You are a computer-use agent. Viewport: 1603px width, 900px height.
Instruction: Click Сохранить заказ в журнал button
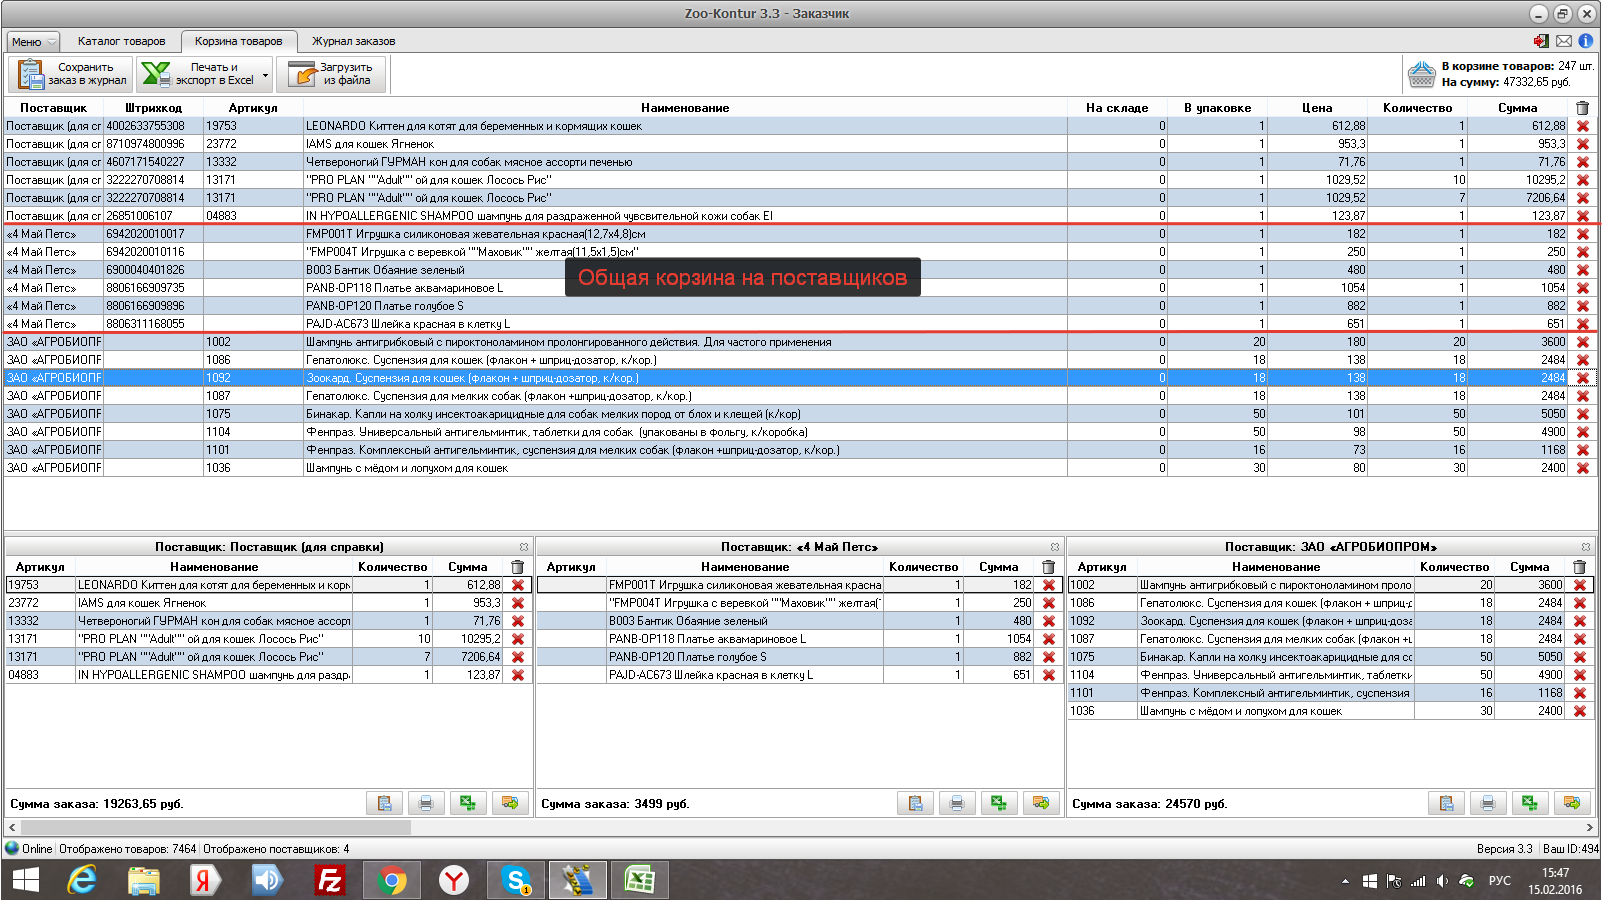(72, 75)
